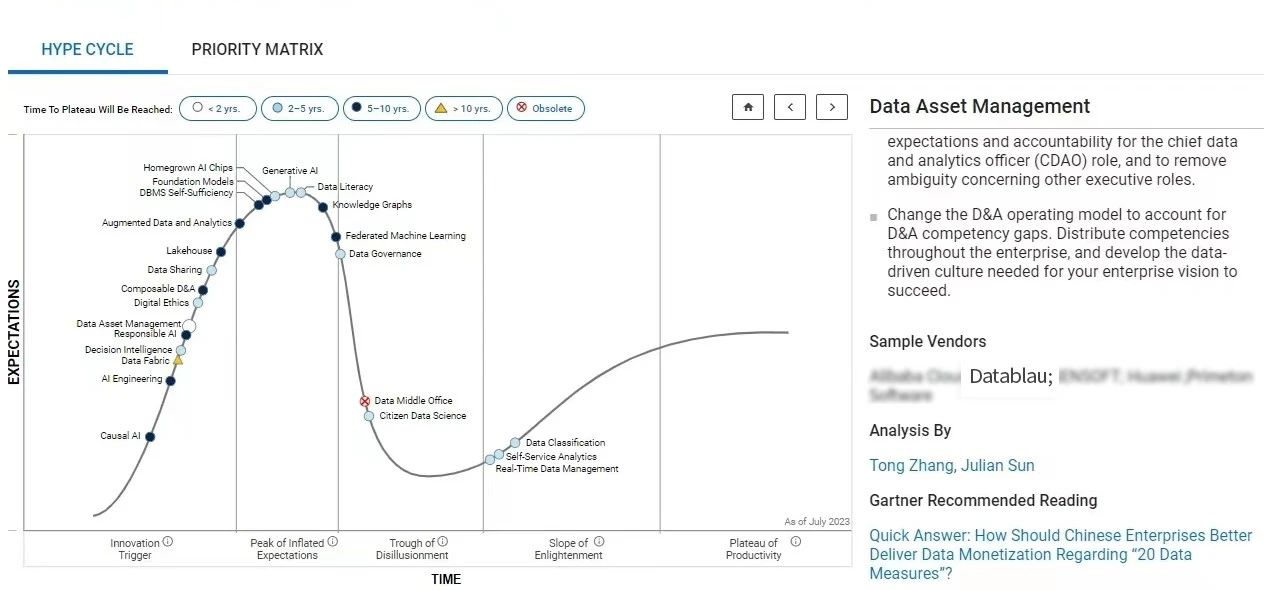Open Peak of Inflated Expectations info icon
The image size is (1264, 590).
click(x=332, y=542)
